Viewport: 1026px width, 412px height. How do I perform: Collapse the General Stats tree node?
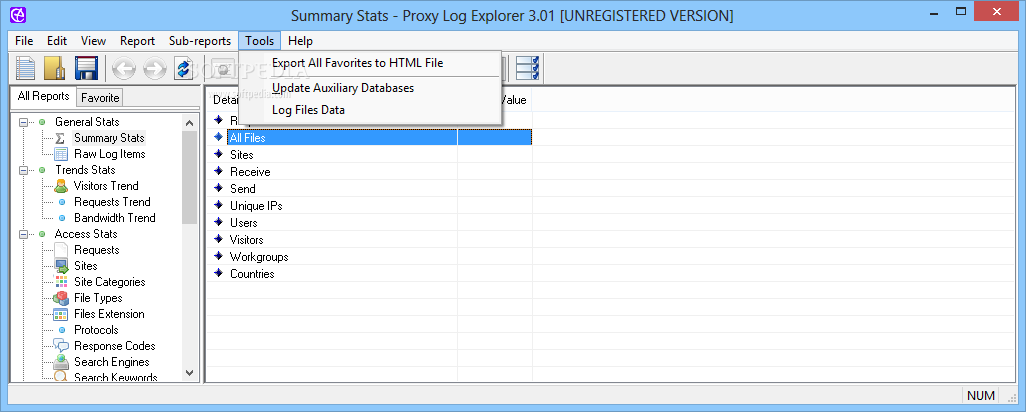(24, 122)
